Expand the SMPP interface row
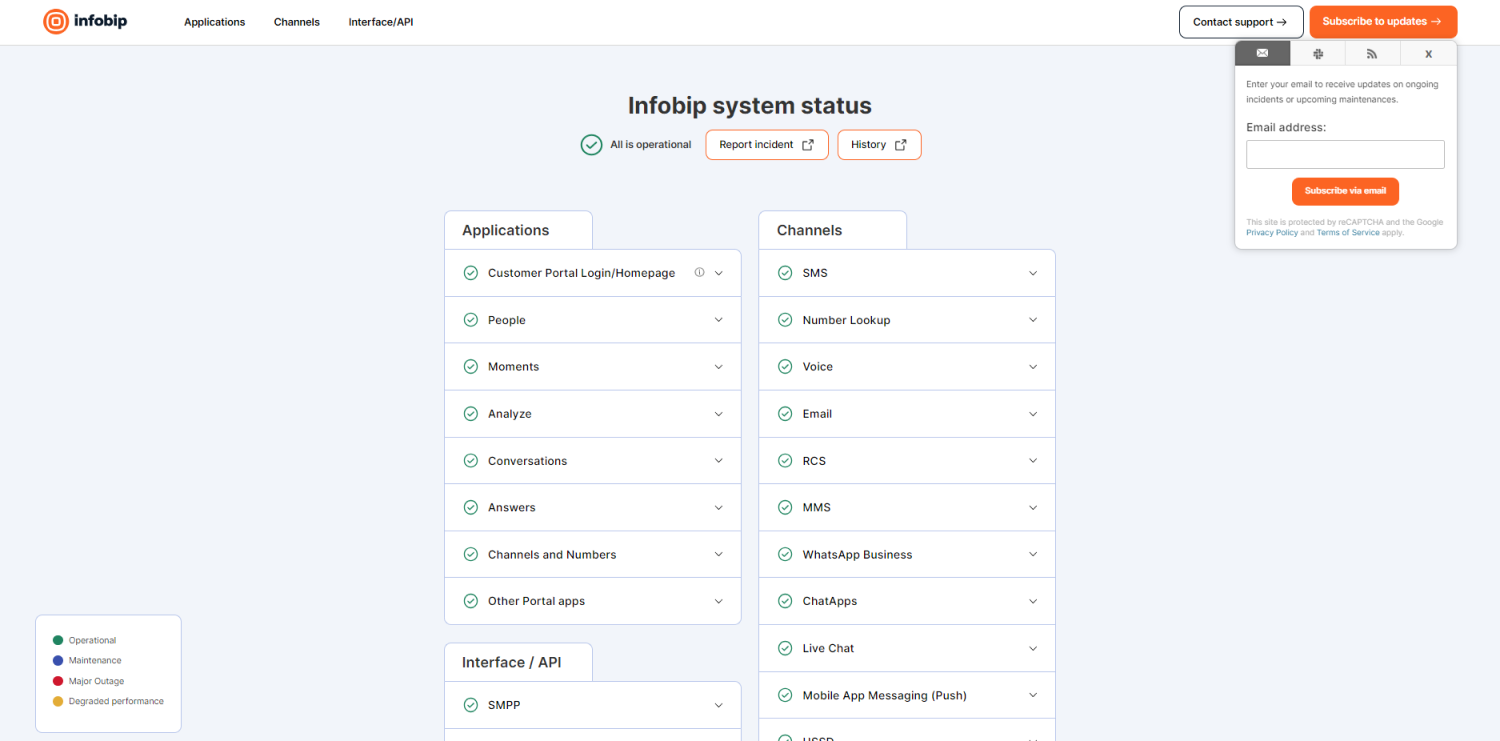1500x741 pixels. point(718,705)
